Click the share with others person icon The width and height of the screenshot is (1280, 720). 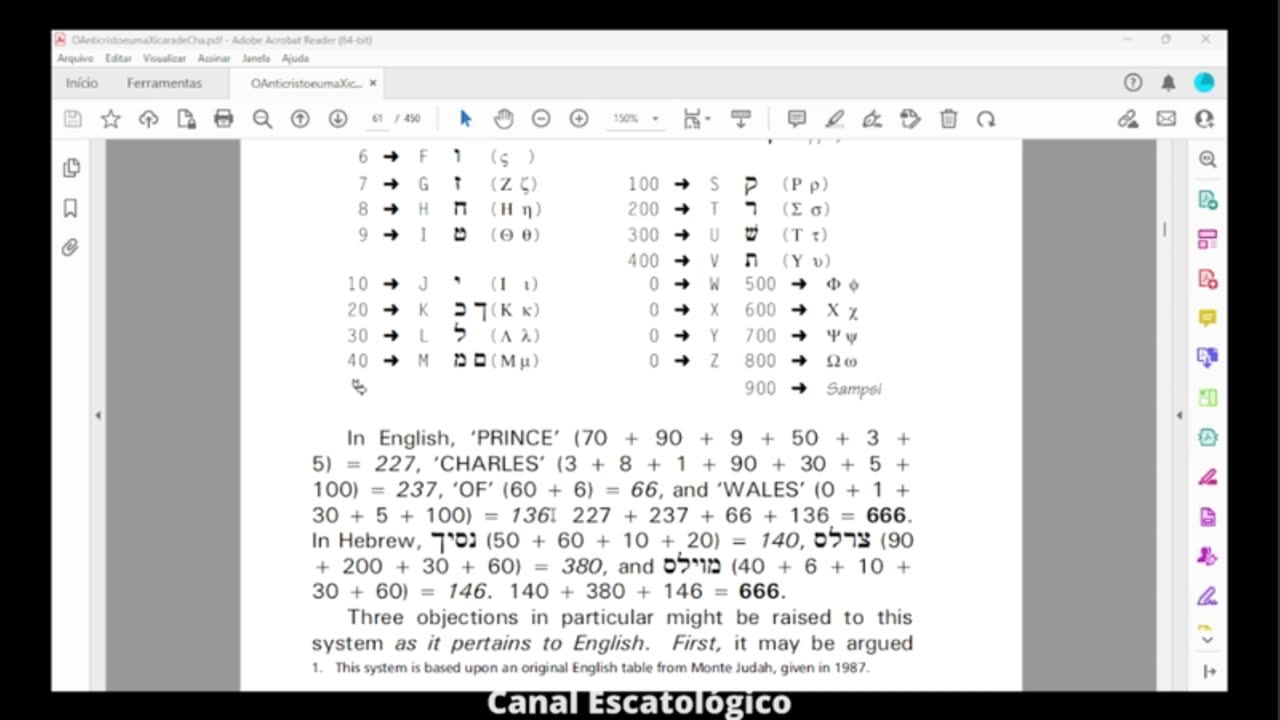(x=1204, y=119)
